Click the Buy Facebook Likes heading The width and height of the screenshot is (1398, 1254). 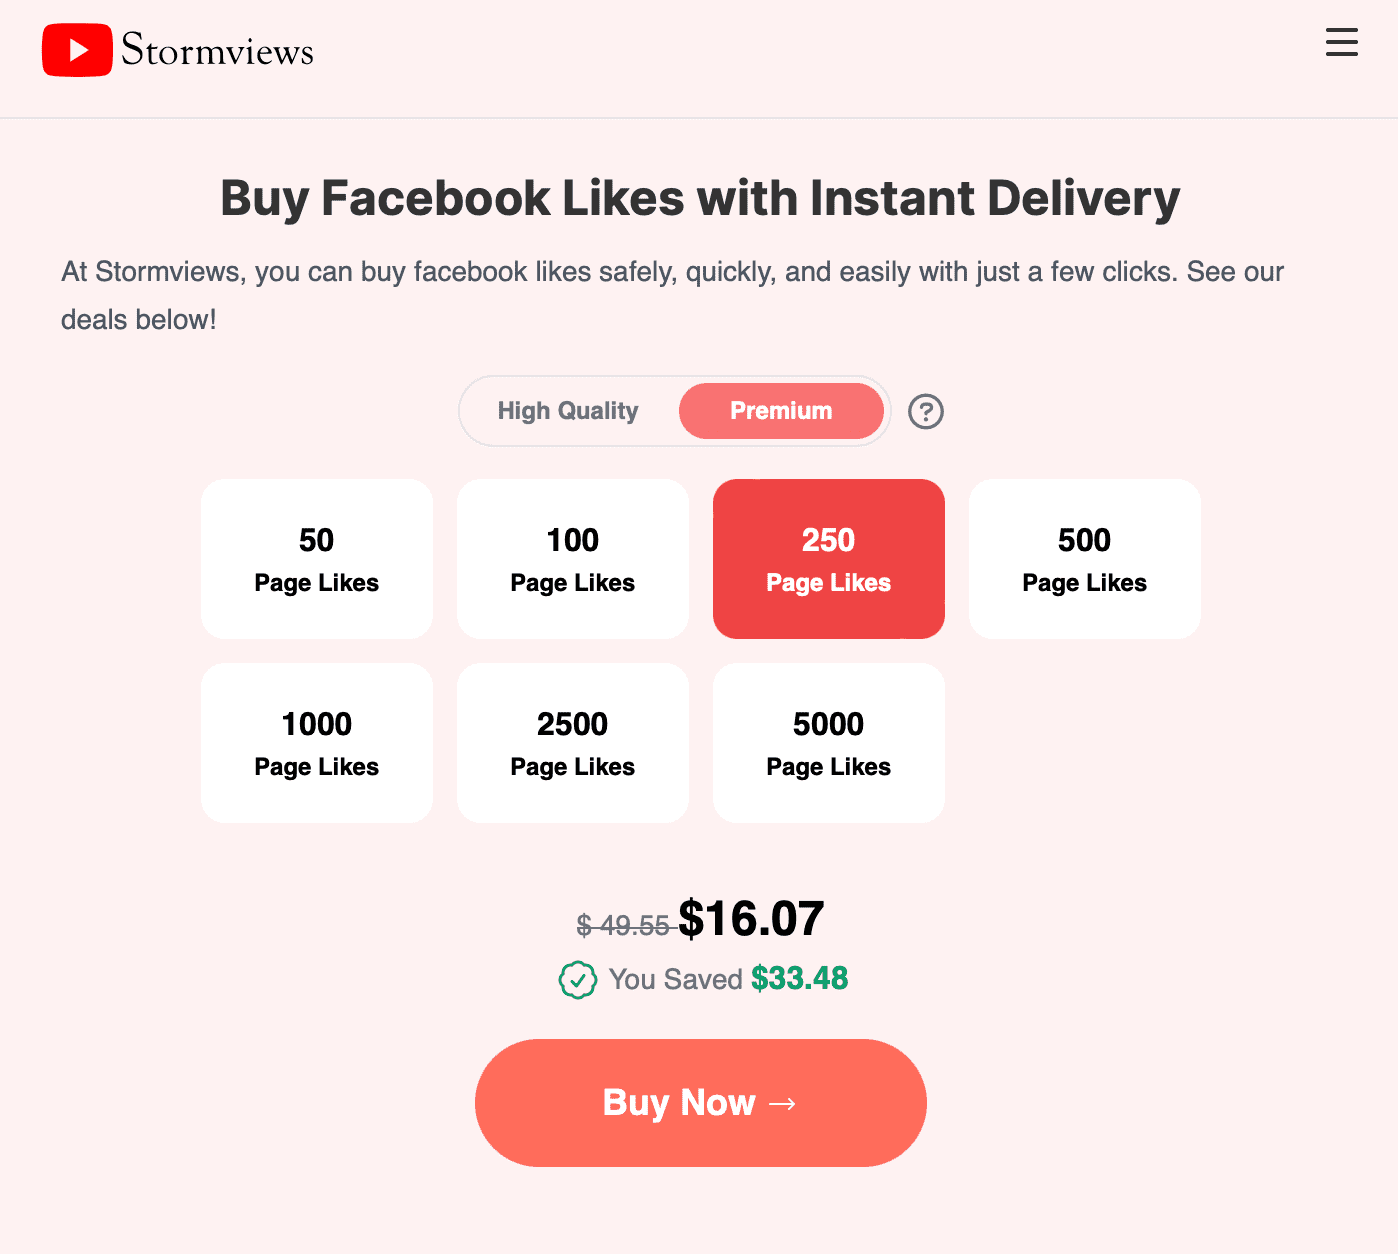[x=700, y=198]
